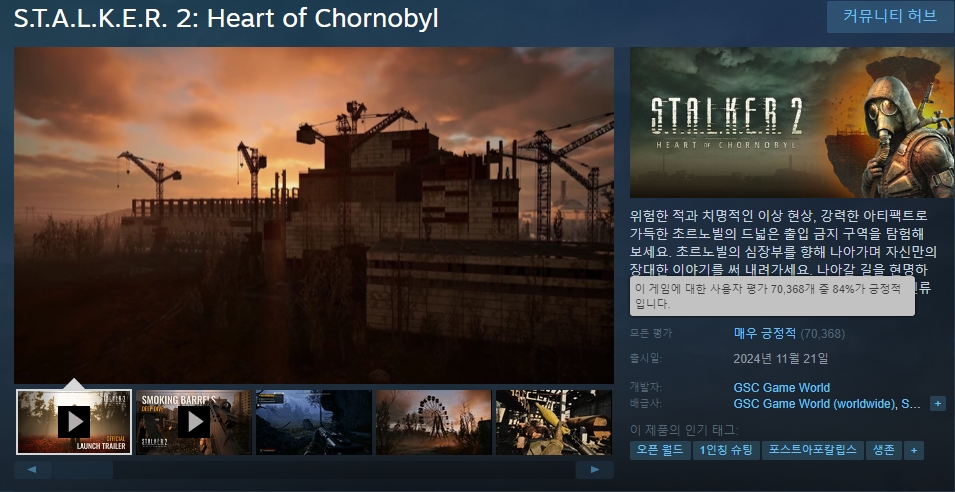Click the thumbnail strip scrollbar handle

click(82, 469)
